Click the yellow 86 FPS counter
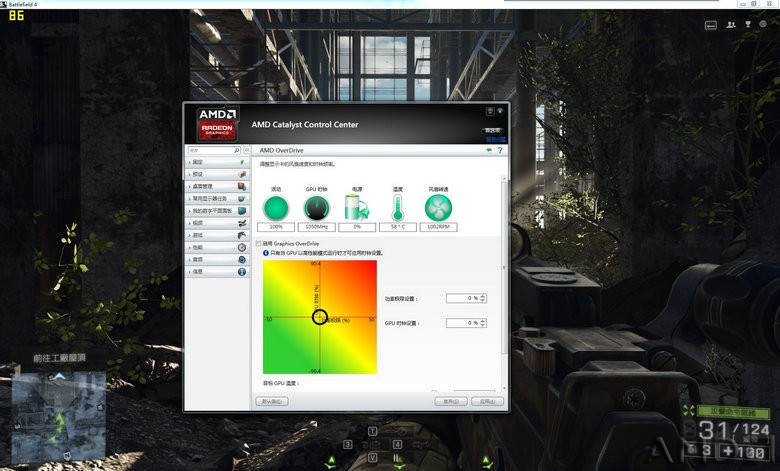The image size is (780, 471). [16, 15]
